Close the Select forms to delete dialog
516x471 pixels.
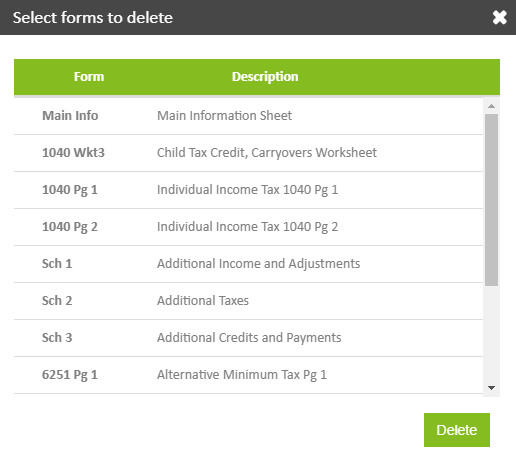point(499,17)
